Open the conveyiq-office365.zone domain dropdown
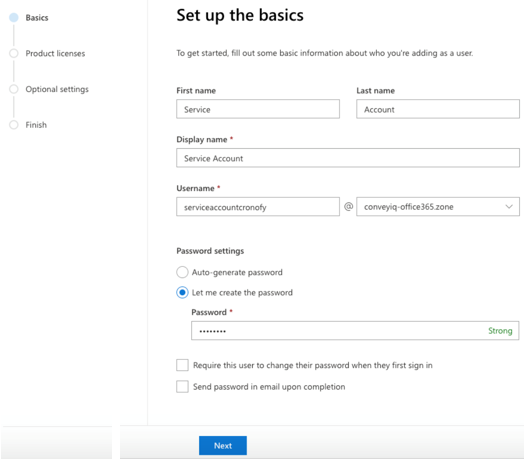This screenshot has height=459, width=529. pyautogui.click(x=438, y=207)
